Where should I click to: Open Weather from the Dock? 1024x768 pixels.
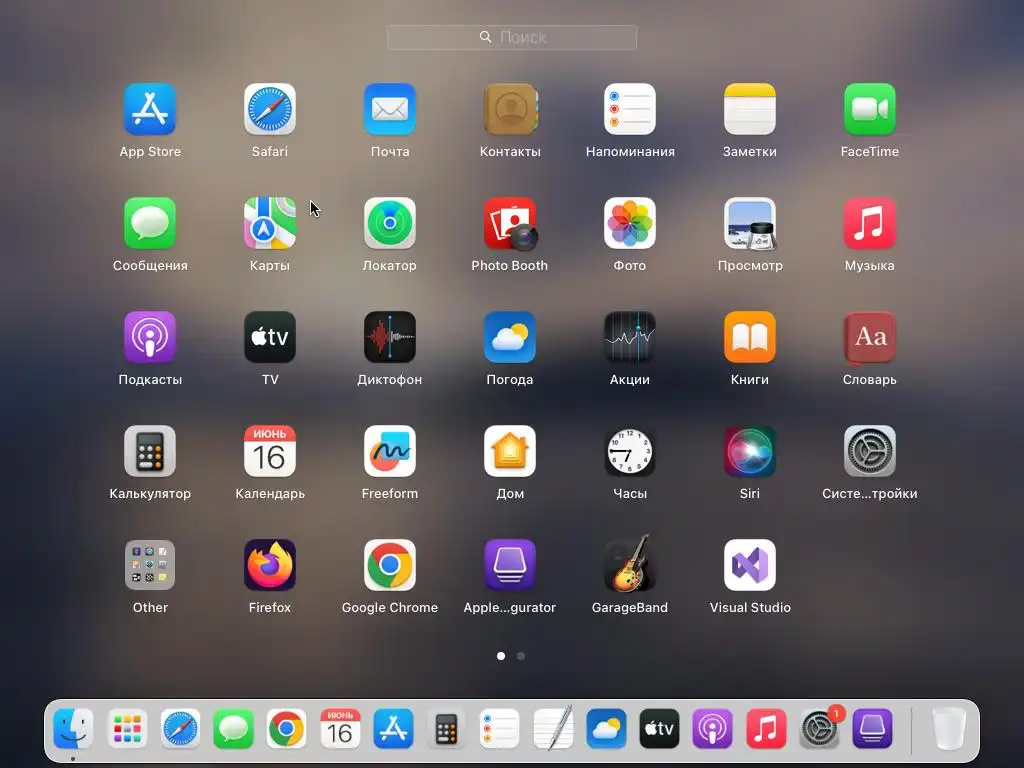click(606, 728)
